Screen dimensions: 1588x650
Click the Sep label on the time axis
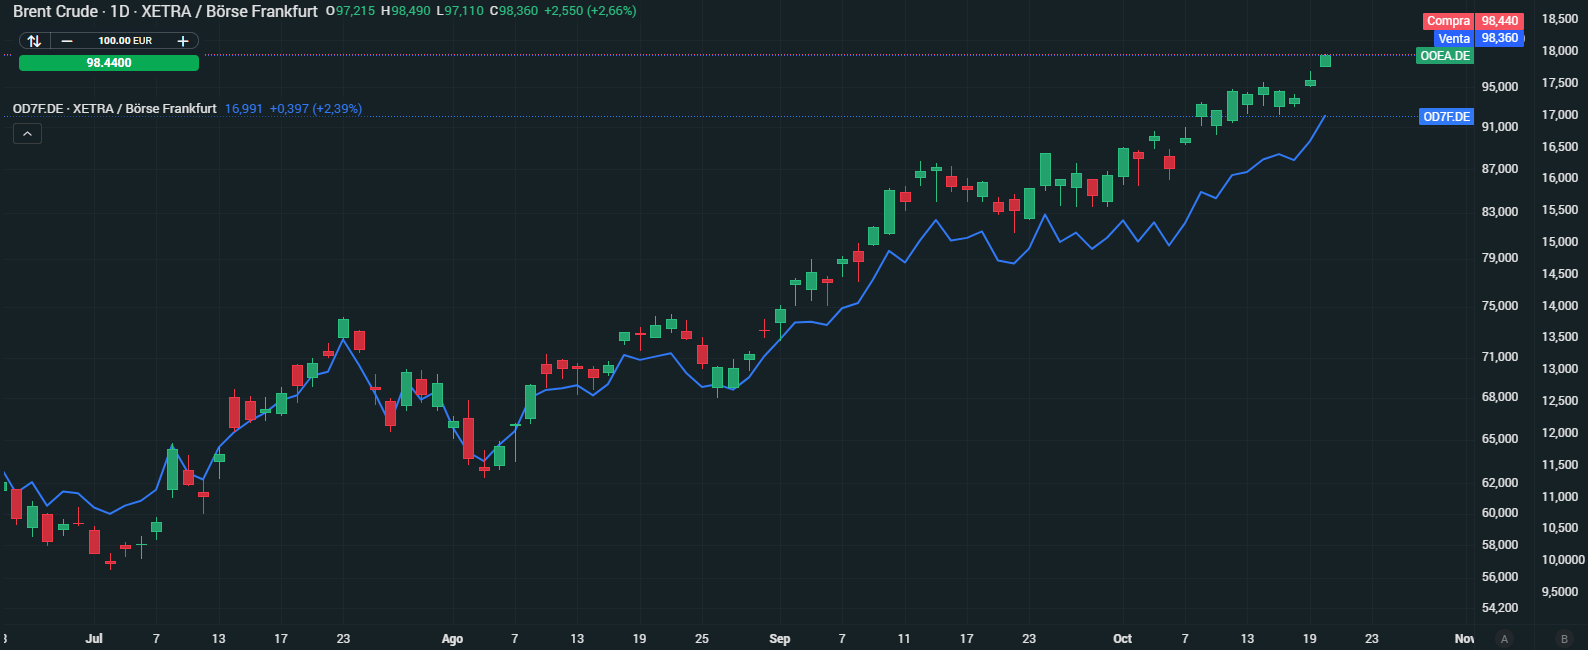[780, 639]
